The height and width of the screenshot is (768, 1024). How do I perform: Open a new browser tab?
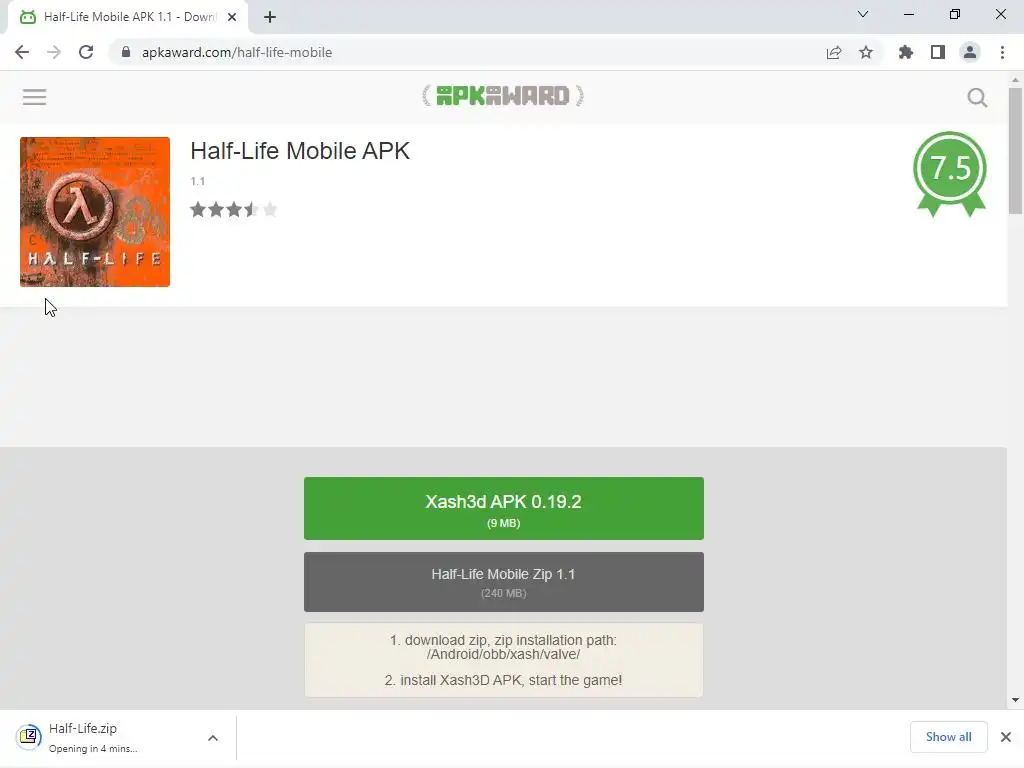[x=270, y=17]
